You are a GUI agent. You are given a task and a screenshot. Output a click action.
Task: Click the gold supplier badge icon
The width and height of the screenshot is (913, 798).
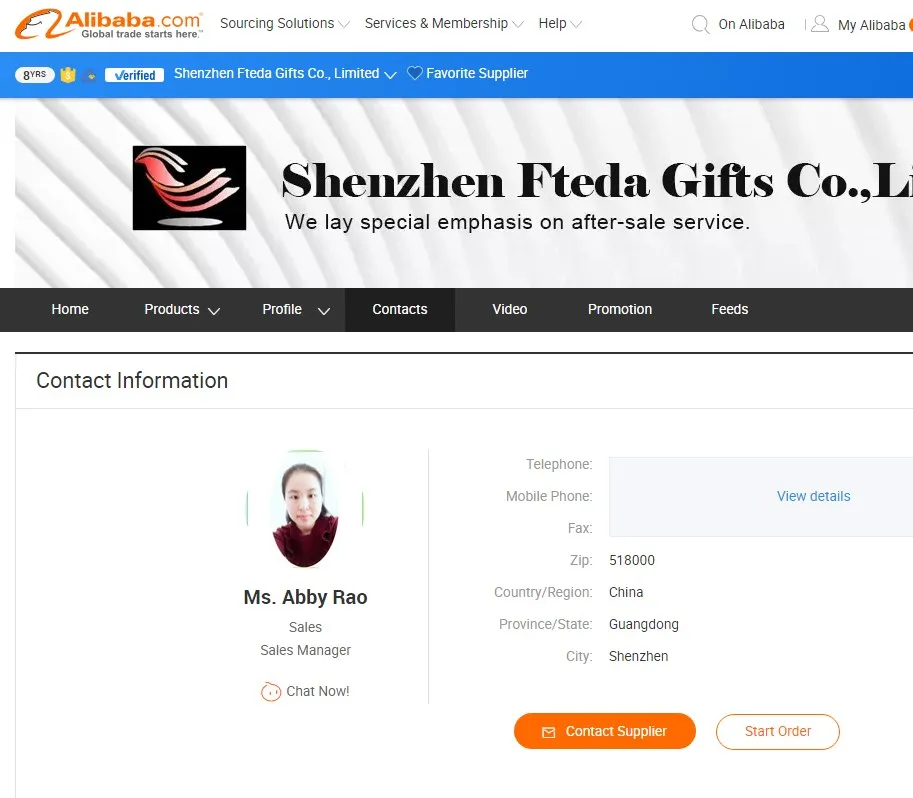(x=68, y=75)
